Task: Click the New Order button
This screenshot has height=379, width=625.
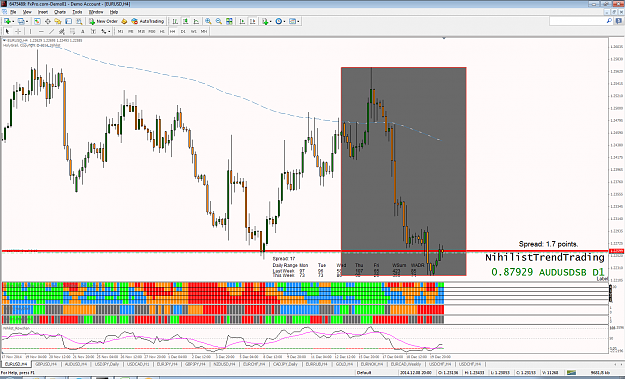Action: click(103, 21)
